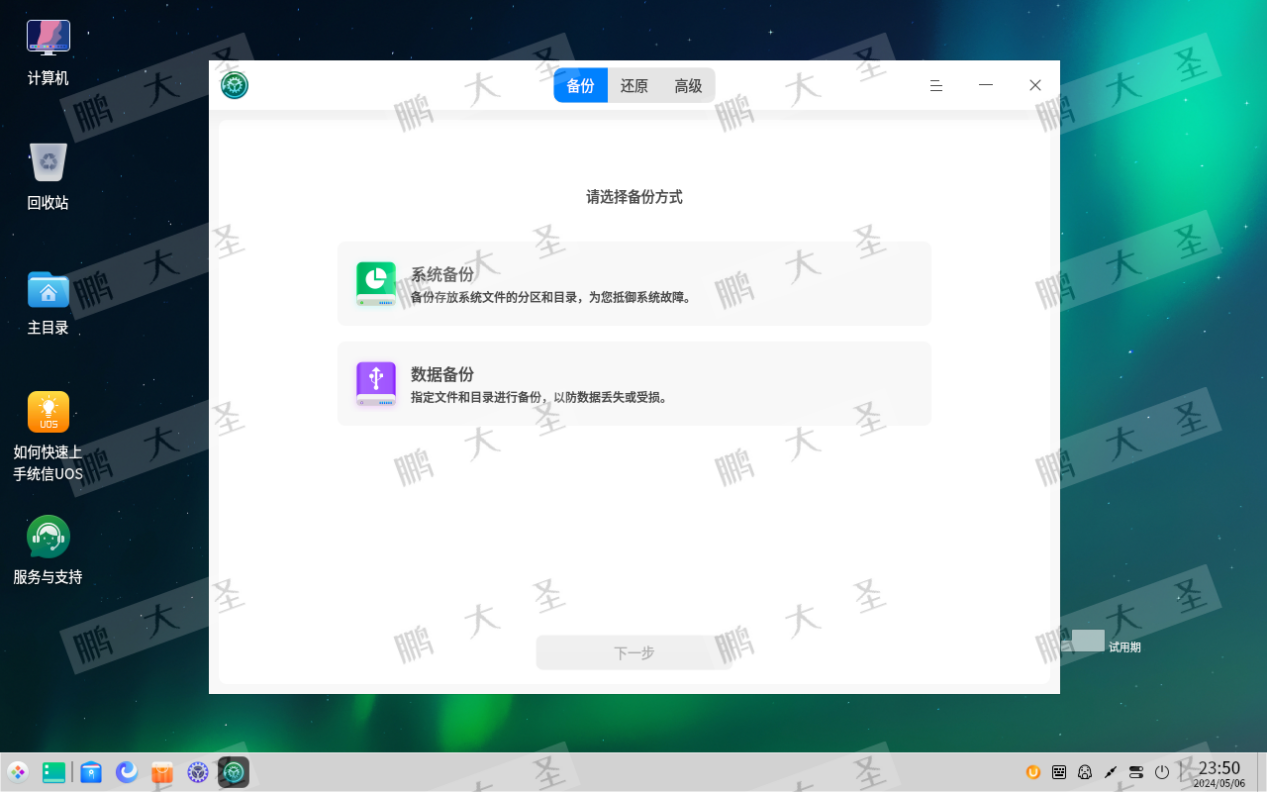
Task: Open the power button in tray
Action: coord(1162,772)
